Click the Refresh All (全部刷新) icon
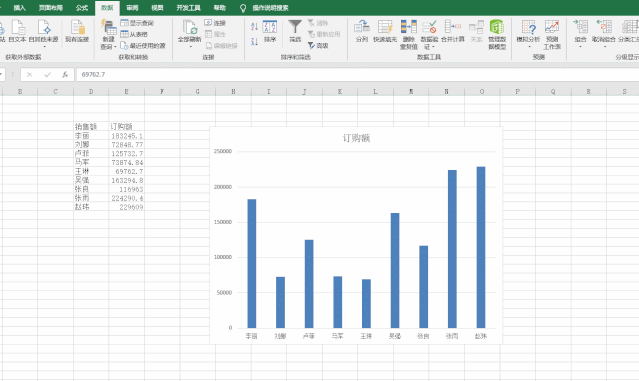 coord(189,27)
